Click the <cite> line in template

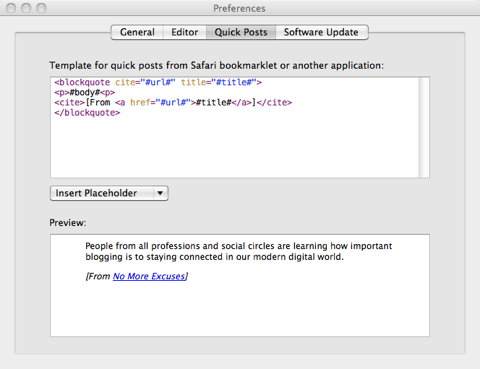point(173,102)
